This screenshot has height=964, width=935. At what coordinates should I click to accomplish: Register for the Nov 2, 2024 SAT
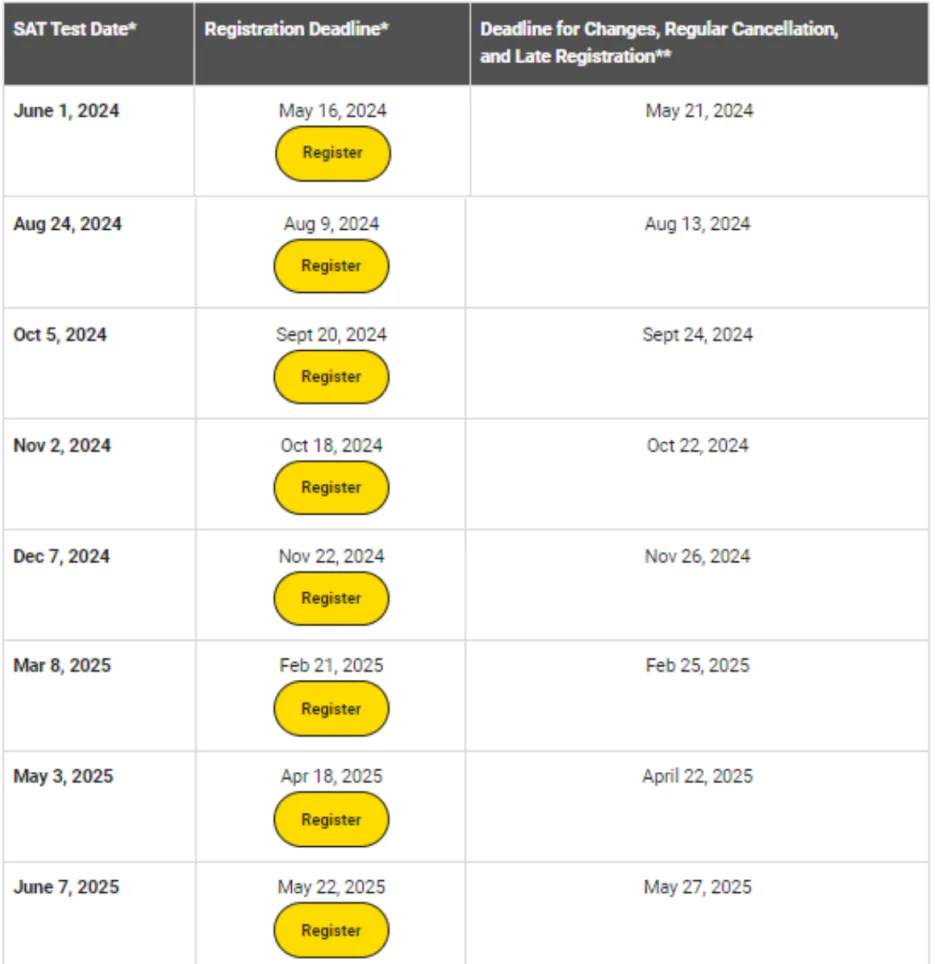click(331, 488)
